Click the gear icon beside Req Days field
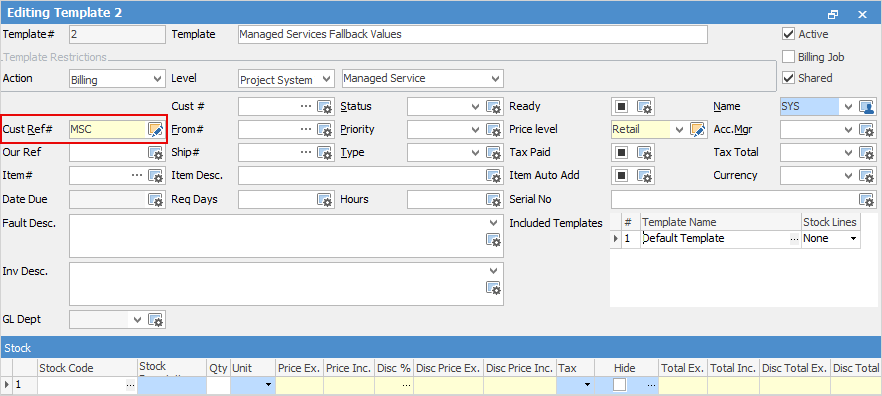The height and width of the screenshot is (396, 882). coord(325,200)
